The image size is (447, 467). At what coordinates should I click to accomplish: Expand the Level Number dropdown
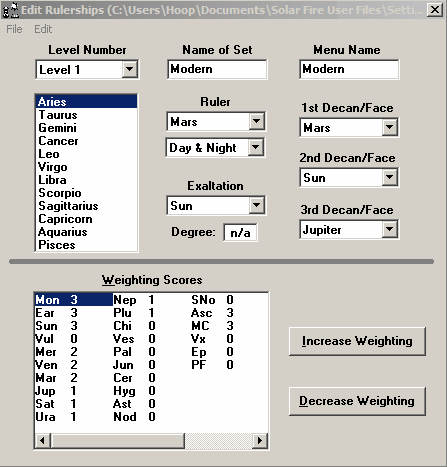[x=130, y=69]
